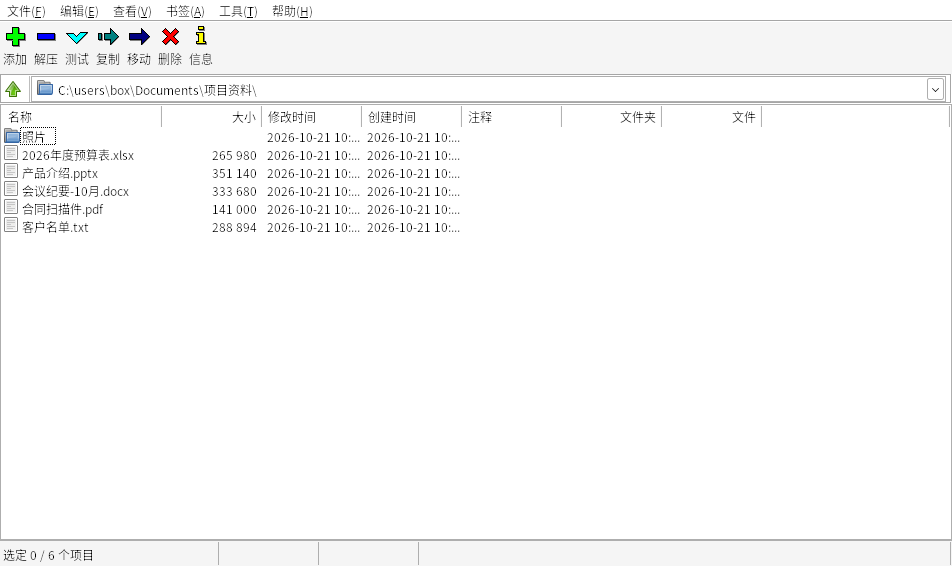The image size is (952, 566).
Task: Open the 编辑(E) menu
Action: point(79,12)
